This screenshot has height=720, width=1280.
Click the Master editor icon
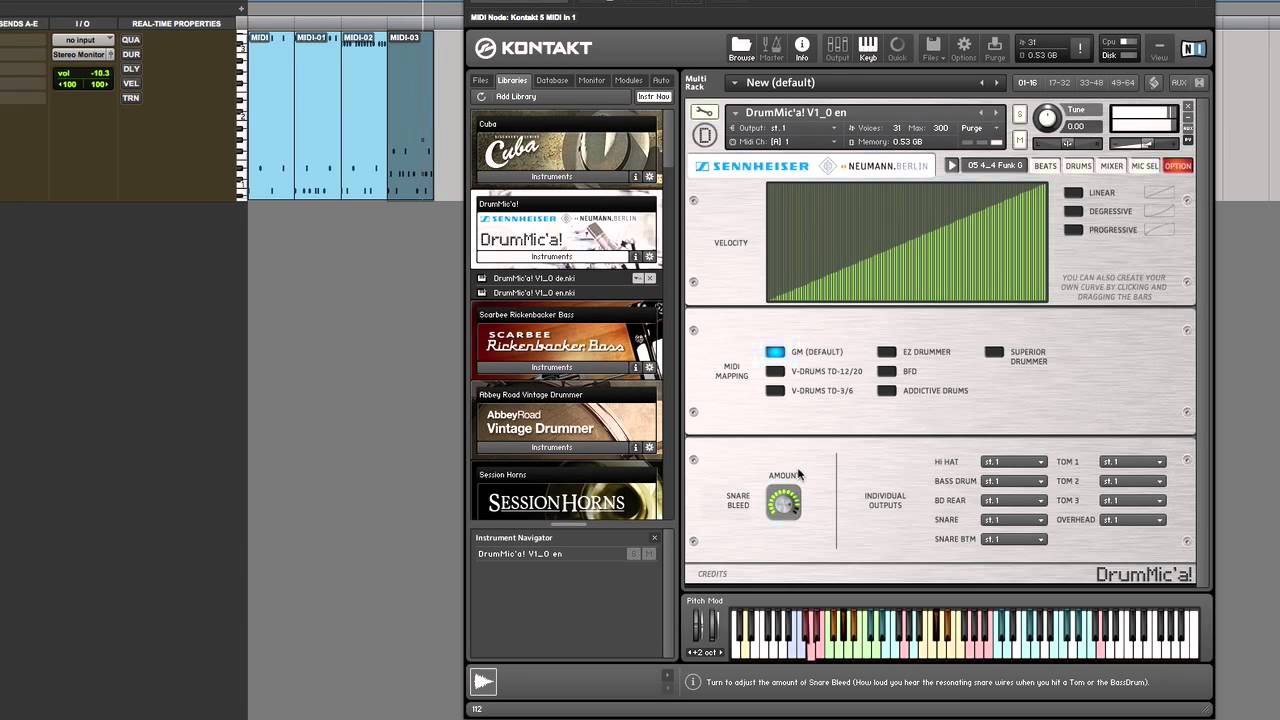click(x=772, y=48)
